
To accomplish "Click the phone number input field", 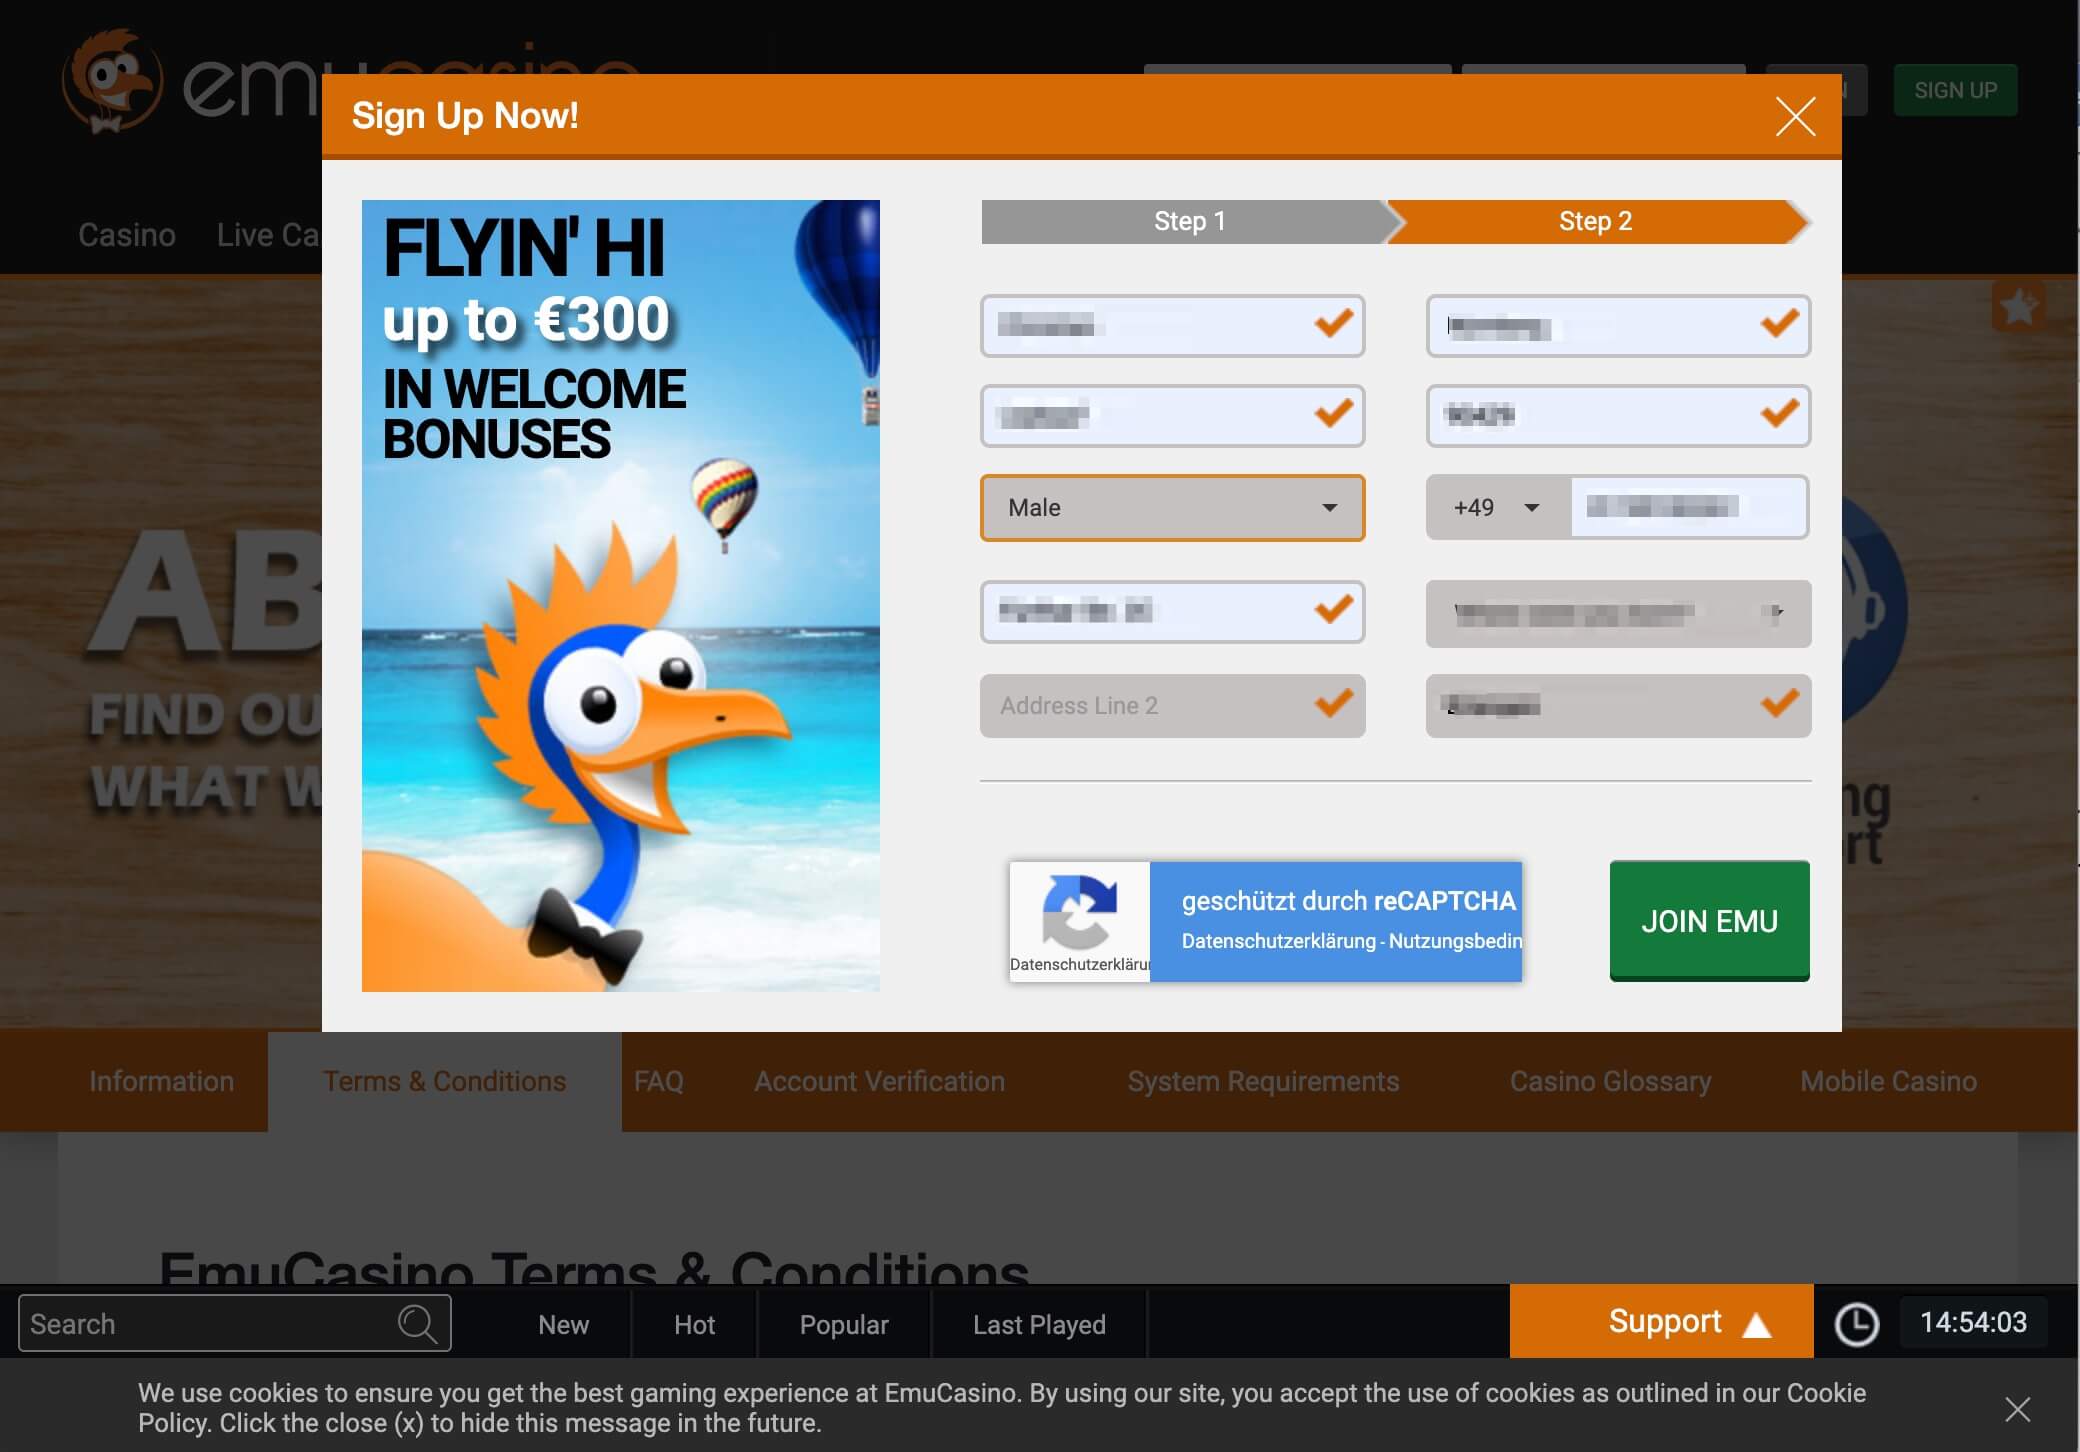I will tap(1689, 508).
